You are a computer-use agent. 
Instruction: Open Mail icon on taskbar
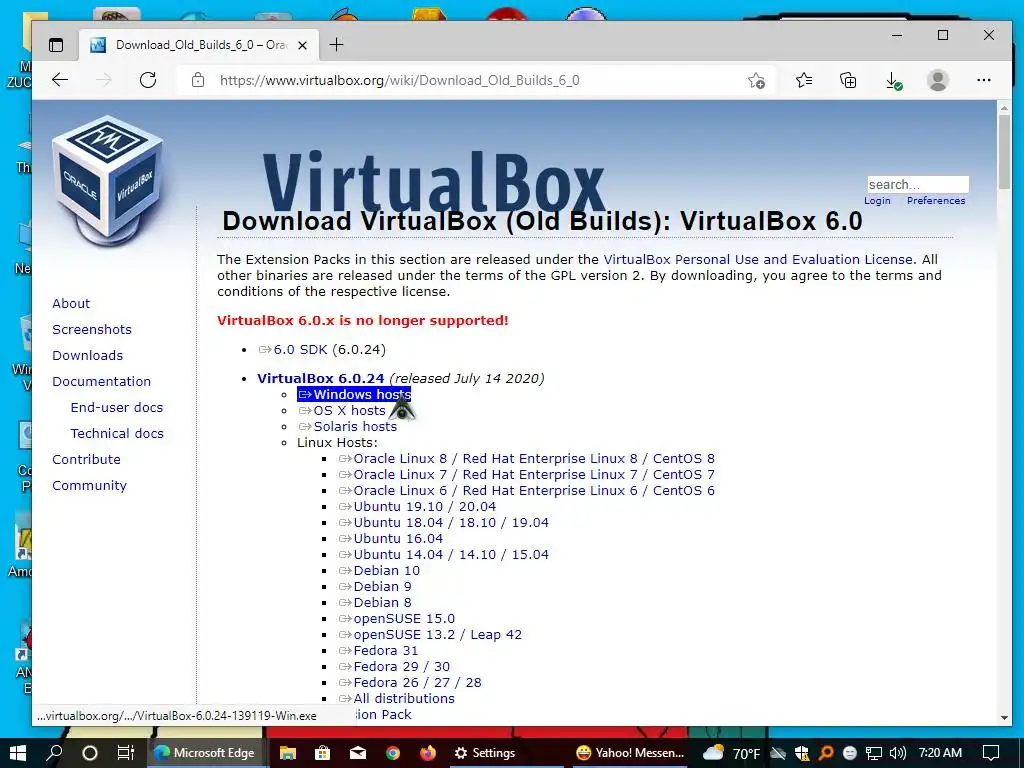click(x=358, y=753)
